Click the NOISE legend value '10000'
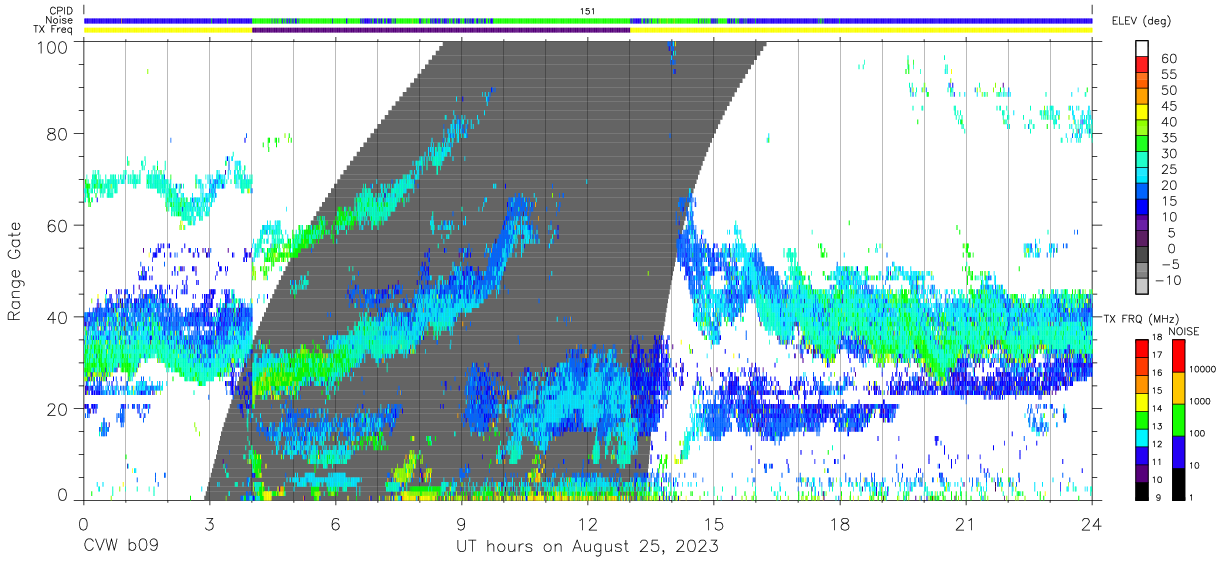 click(1205, 370)
